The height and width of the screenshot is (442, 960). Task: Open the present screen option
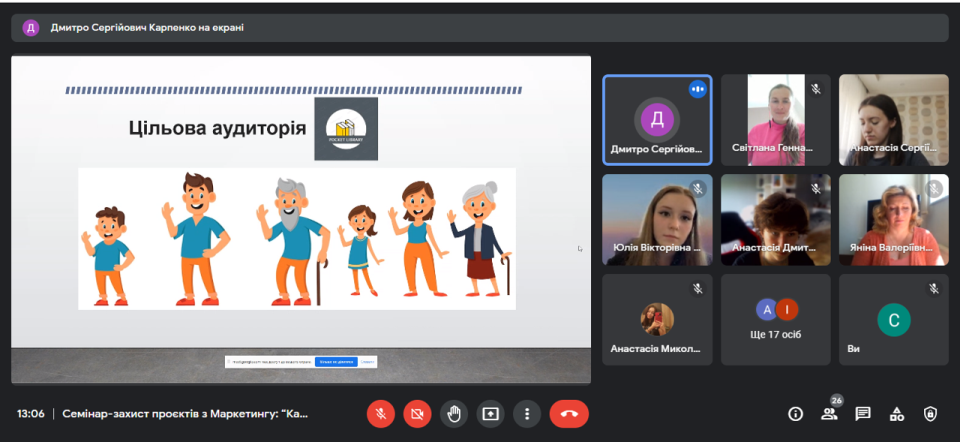pos(490,414)
